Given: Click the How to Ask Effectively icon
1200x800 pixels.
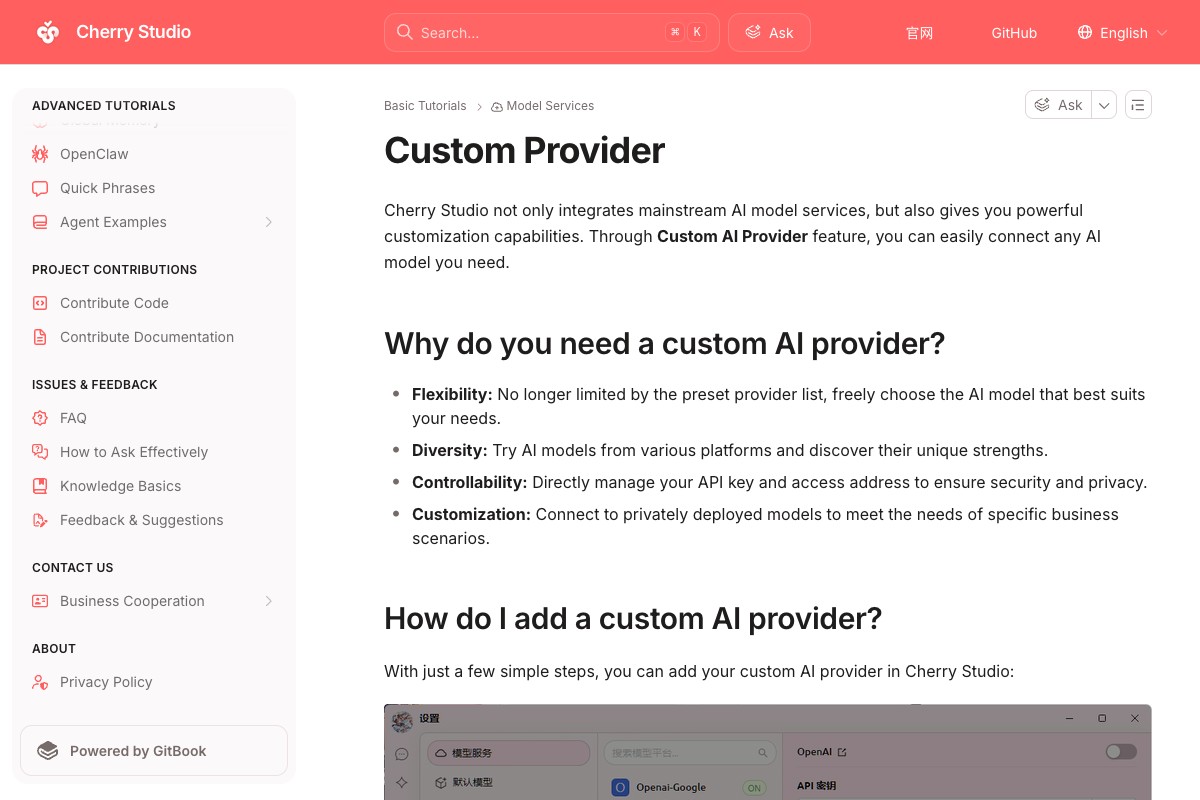Looking at the screenshot, I should tap(40, 452).
